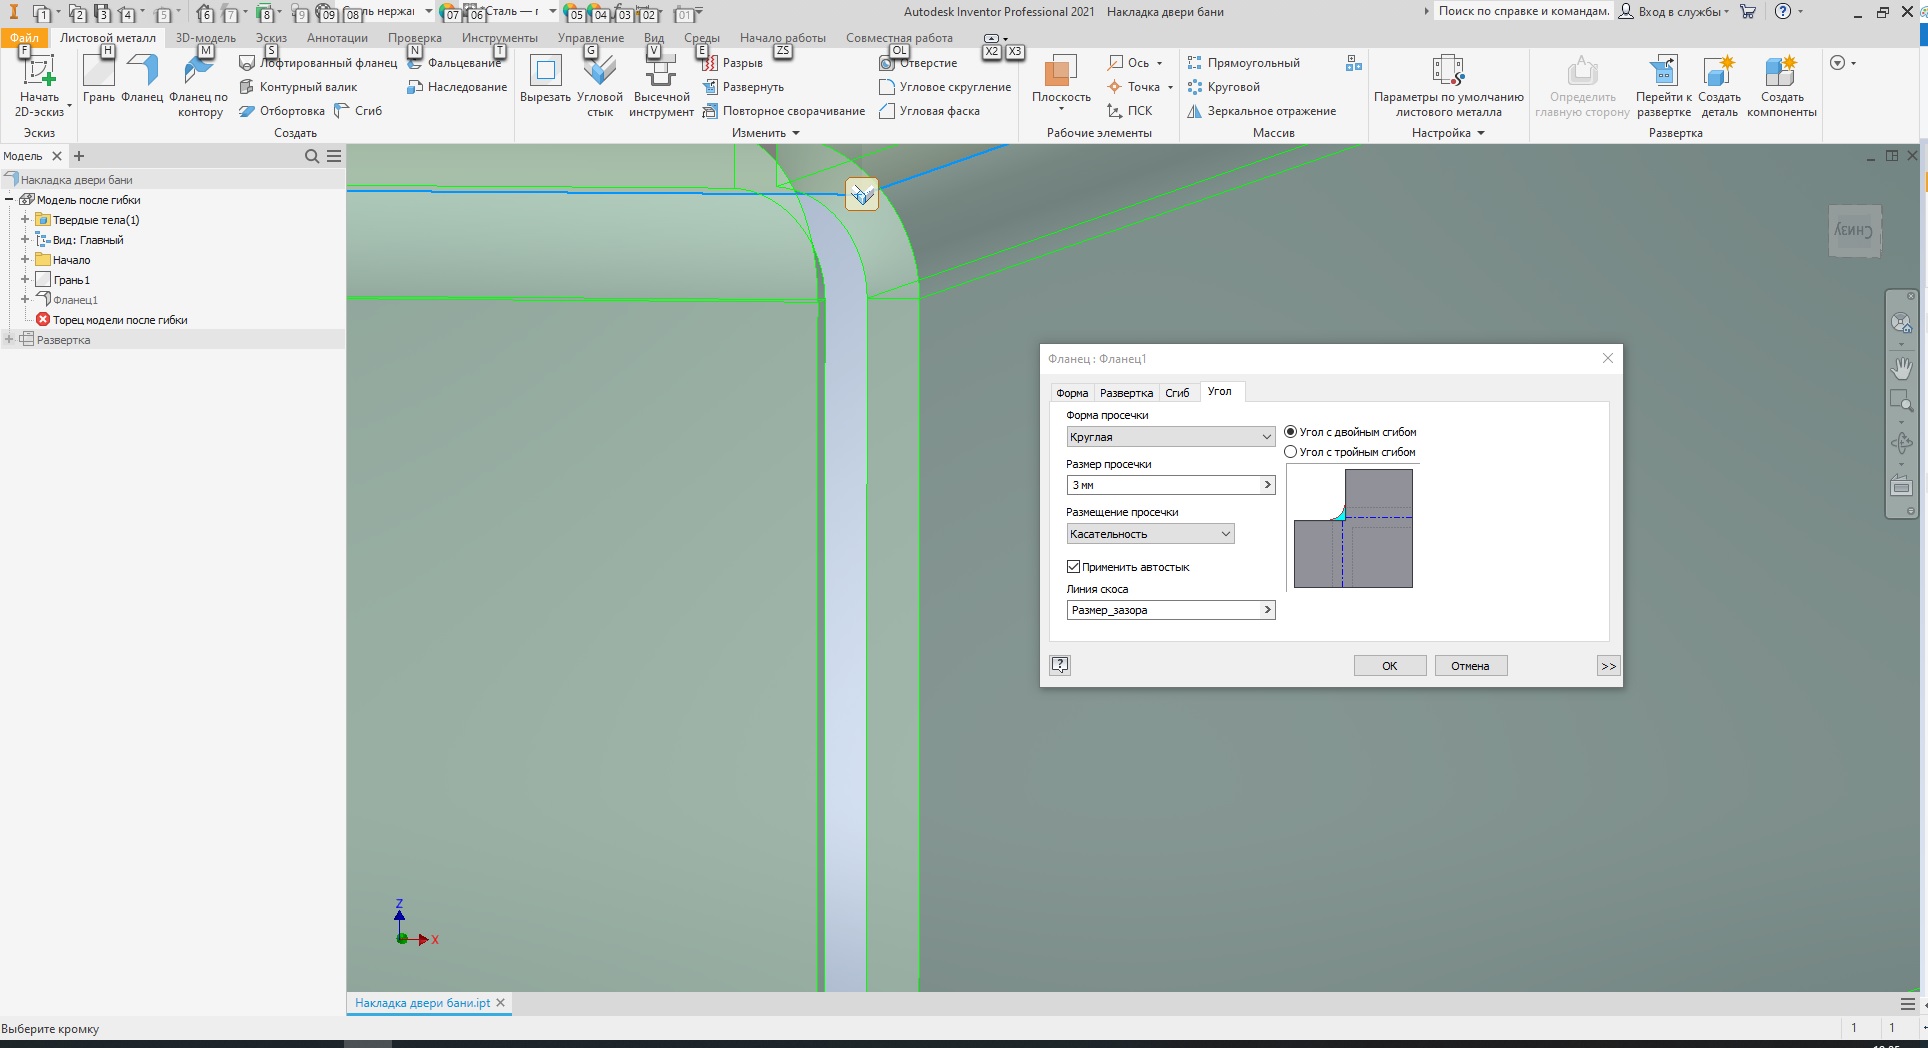
Task: Click the Зеркальное отражение mirror tool
Action: pyautogui.click(x=1270, y=111)
